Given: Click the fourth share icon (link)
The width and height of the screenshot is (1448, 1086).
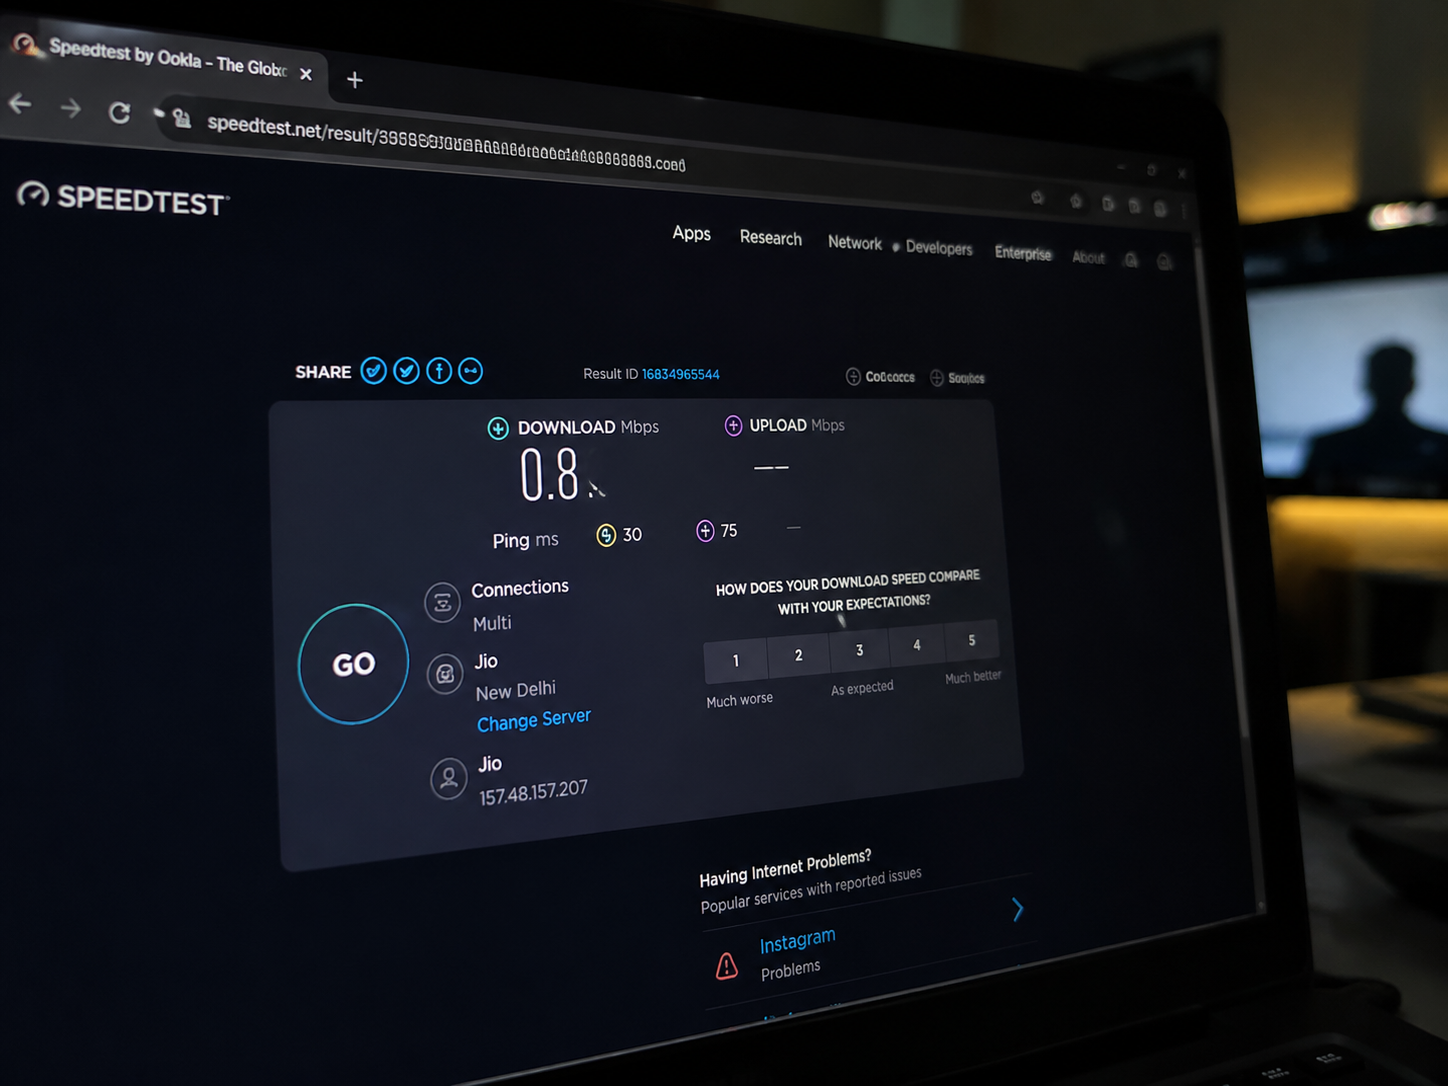Looking at the screenshot, I should [x=470, y=371].
